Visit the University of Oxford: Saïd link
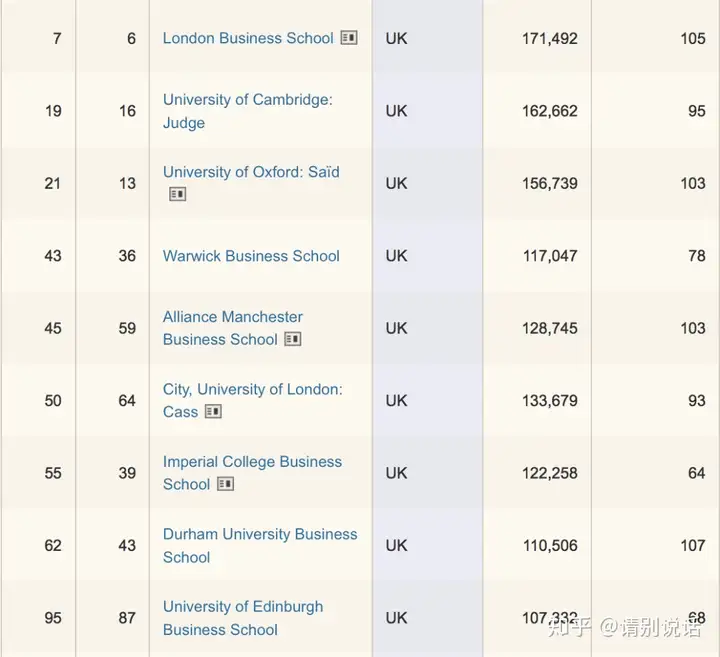Image resolution: width=720 pixels, height=657 pixels. click(251, 172)
